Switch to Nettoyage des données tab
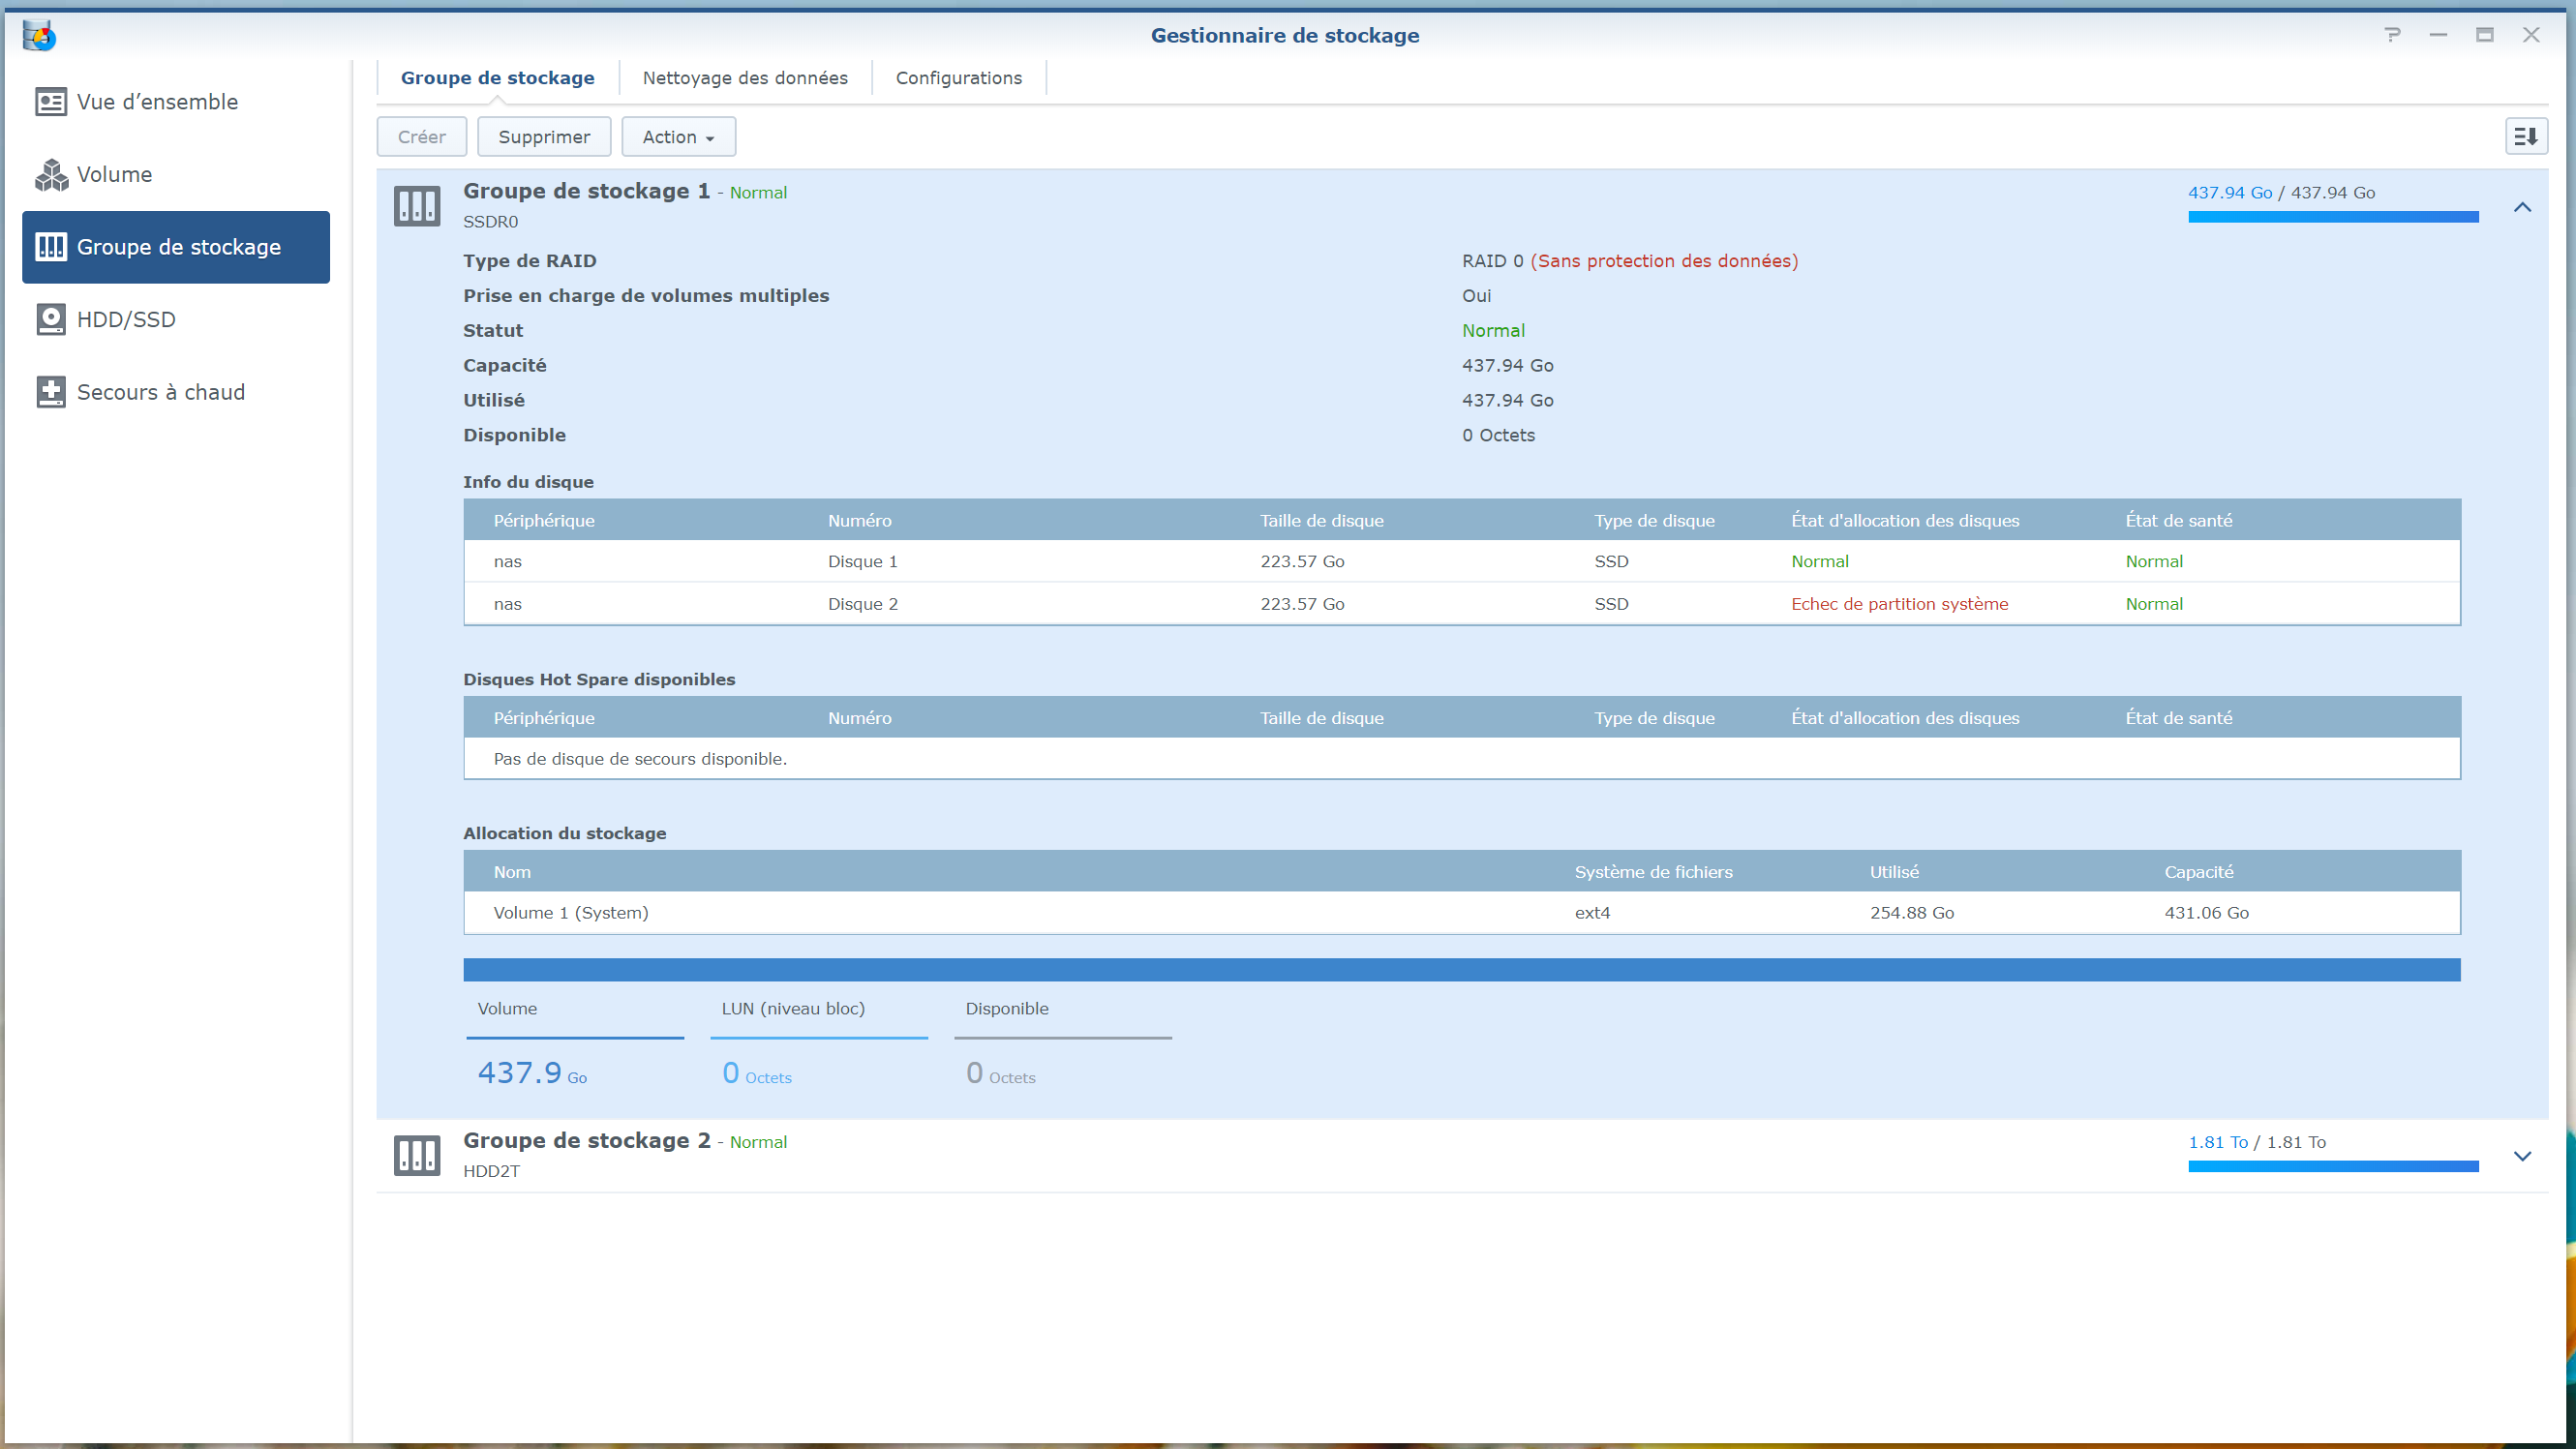This screenshot has width=2576, height=1449. (745, 78)
